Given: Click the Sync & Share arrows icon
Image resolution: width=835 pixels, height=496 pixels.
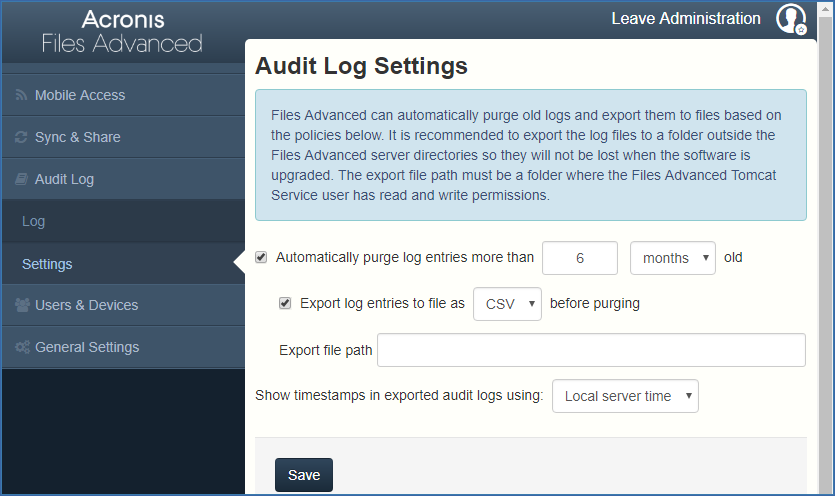Looking at the screenshot, I should (x=21, y=137).
